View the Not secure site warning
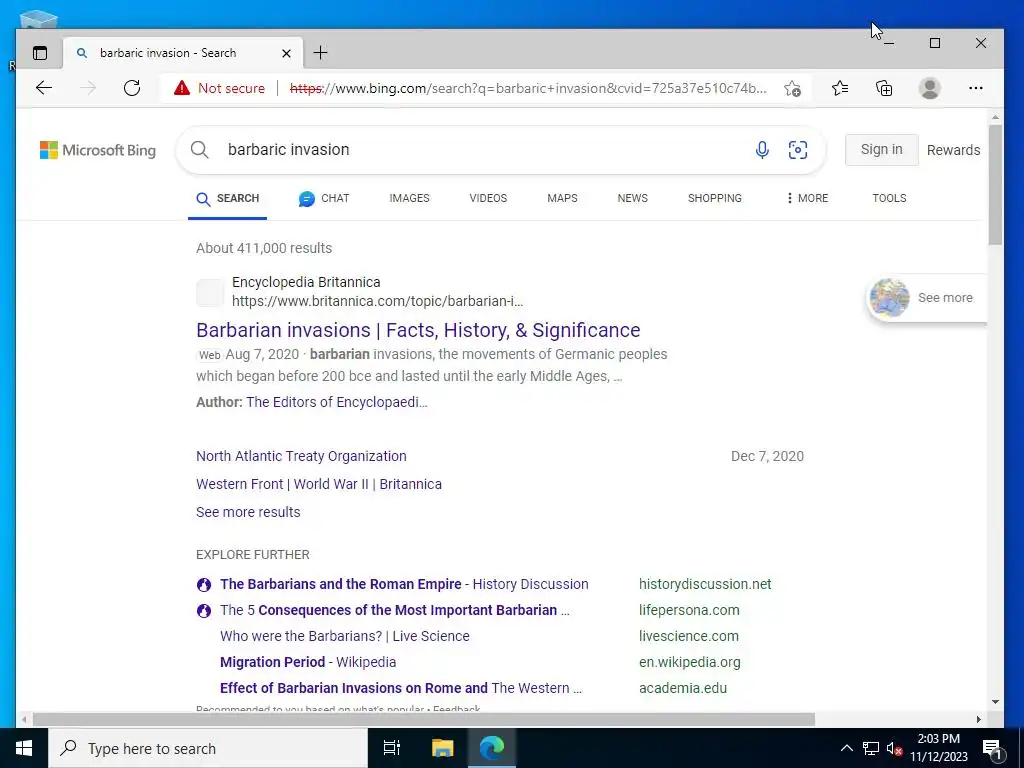This screenshot has width=1024, height=768. point(219,88)
